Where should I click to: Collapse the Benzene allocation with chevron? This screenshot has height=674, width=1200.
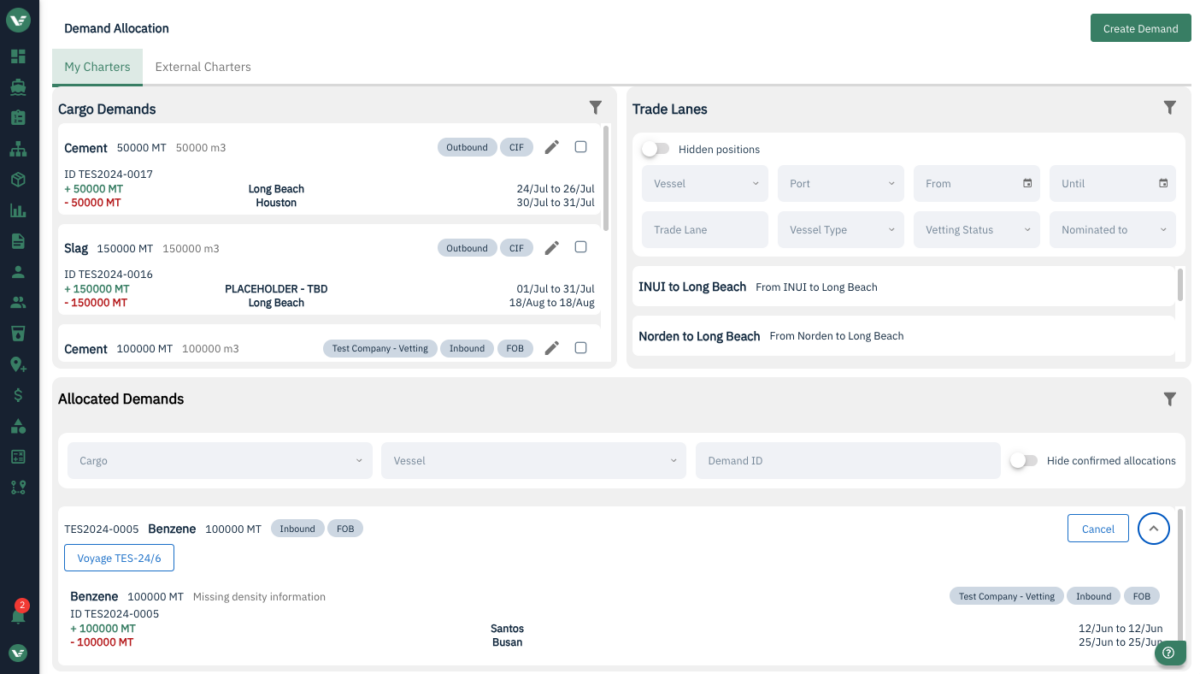[1153, 529]
